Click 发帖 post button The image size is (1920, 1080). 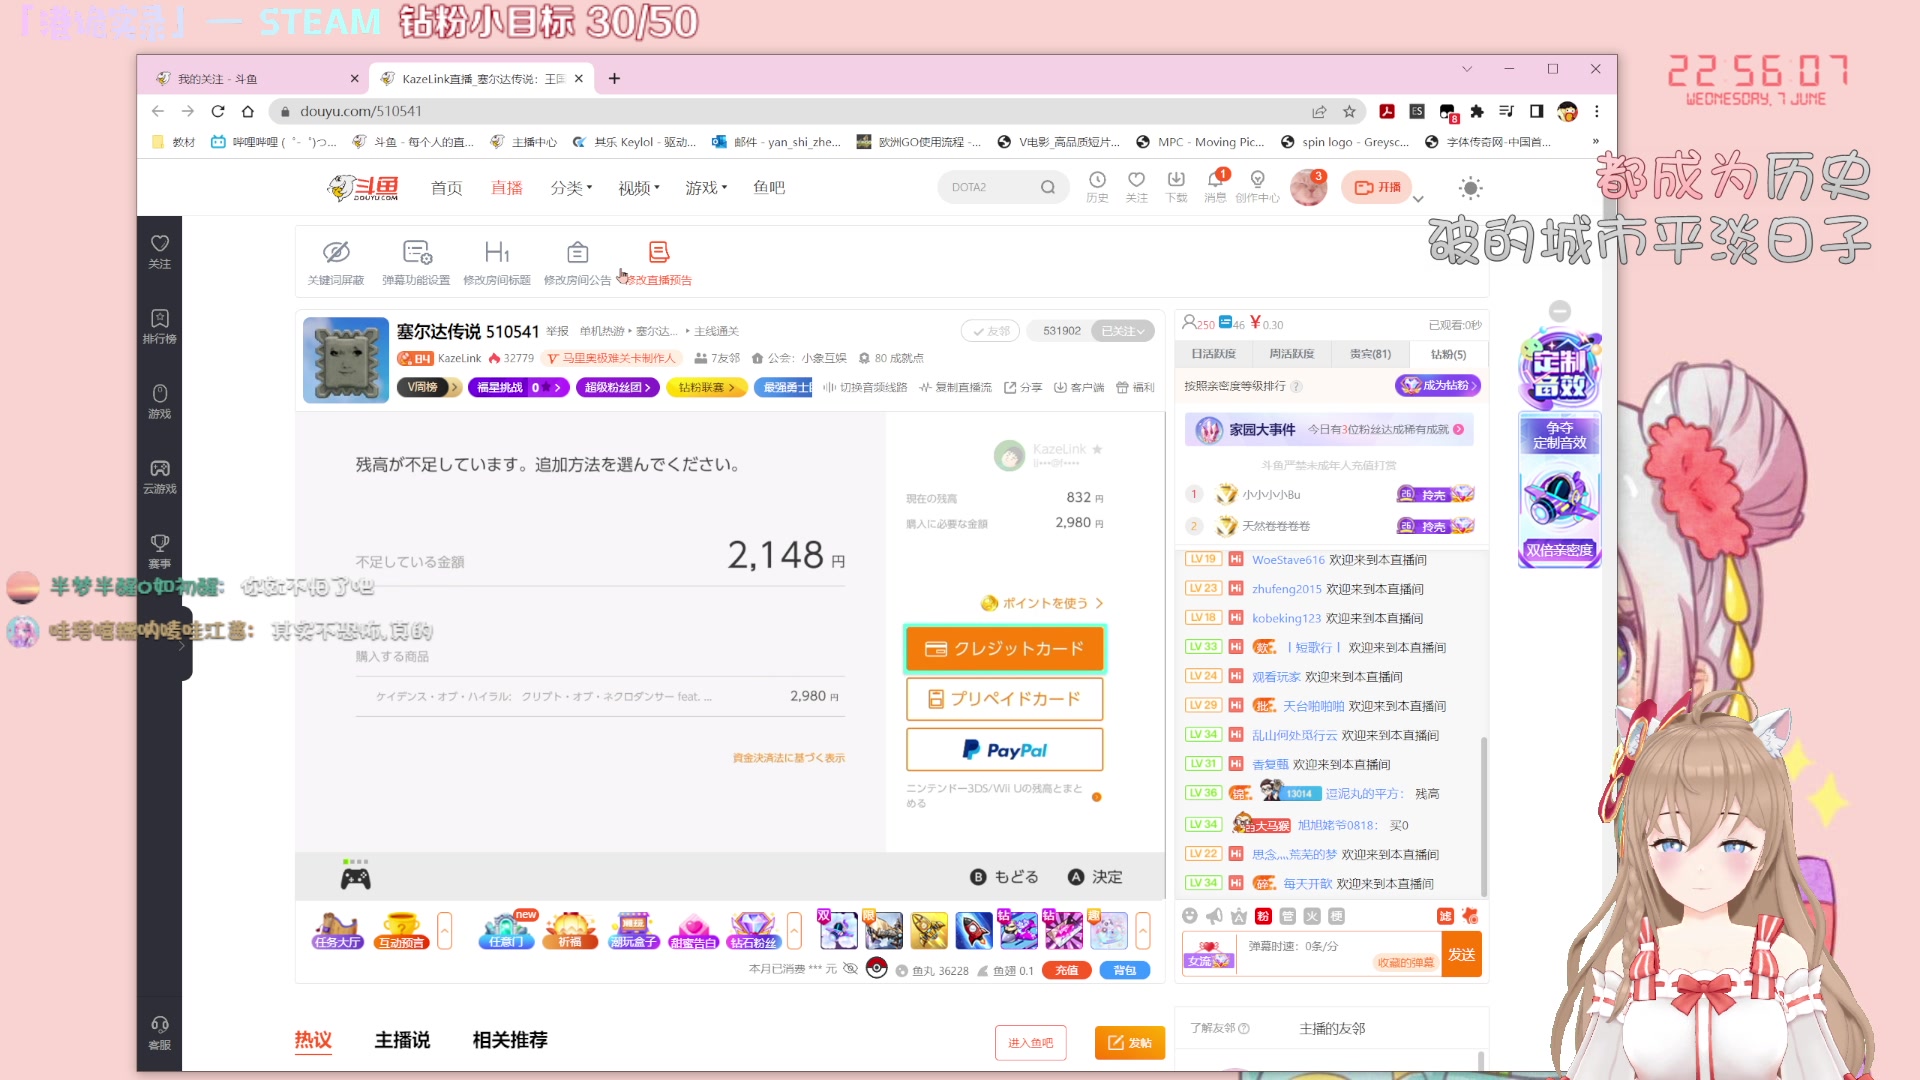(x=1130, y=1043)
